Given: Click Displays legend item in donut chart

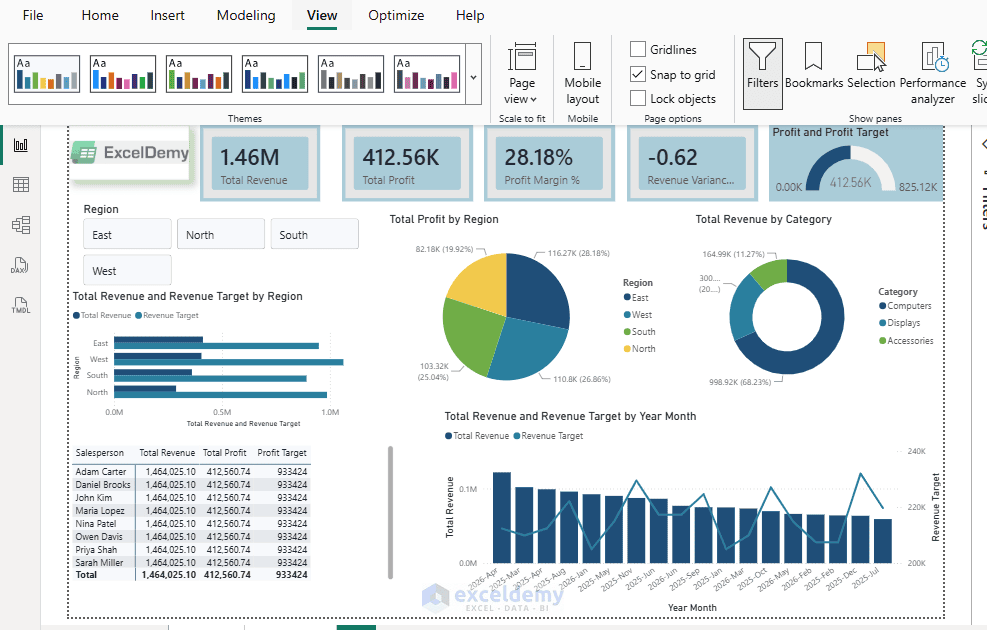Looking at the screenshot, I should pyautogui.click(x=900, y=323).
